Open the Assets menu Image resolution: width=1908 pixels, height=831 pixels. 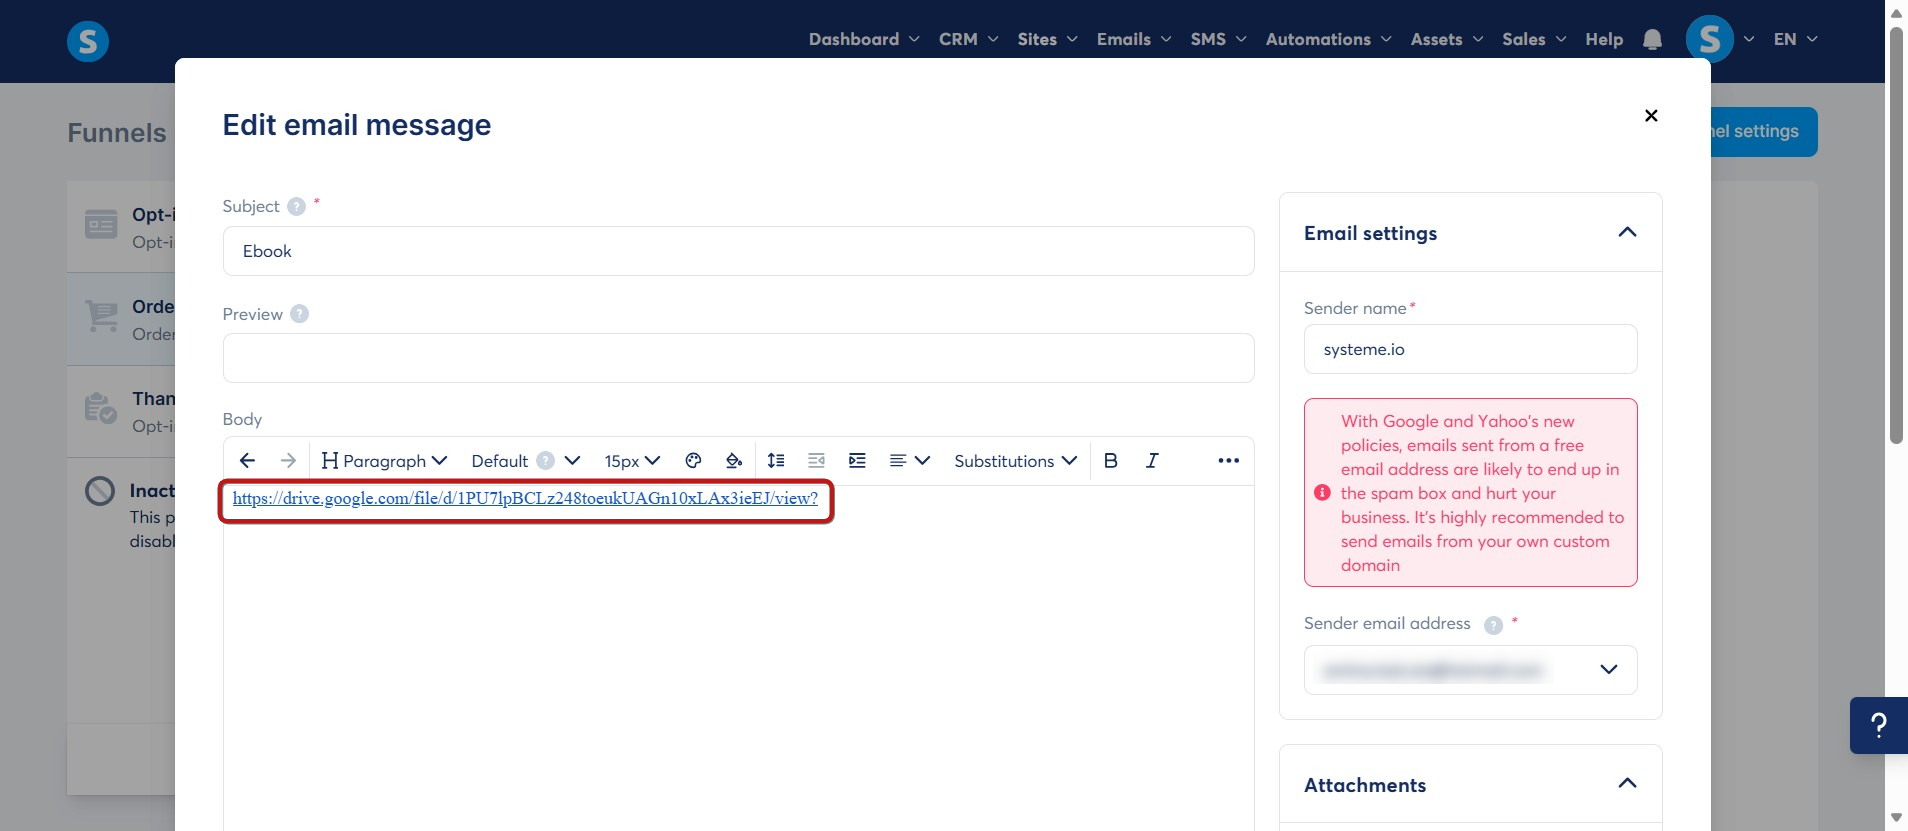pos(1447,39)
